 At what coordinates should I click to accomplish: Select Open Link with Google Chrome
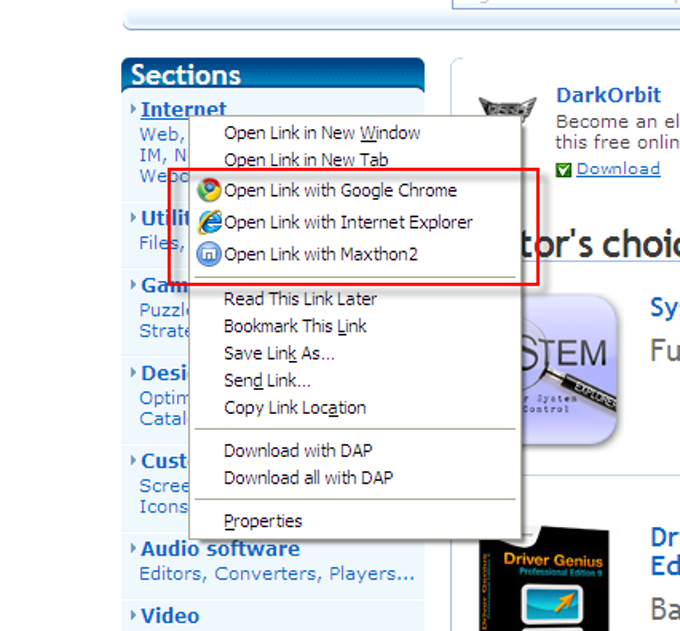[x=355, y=190]
